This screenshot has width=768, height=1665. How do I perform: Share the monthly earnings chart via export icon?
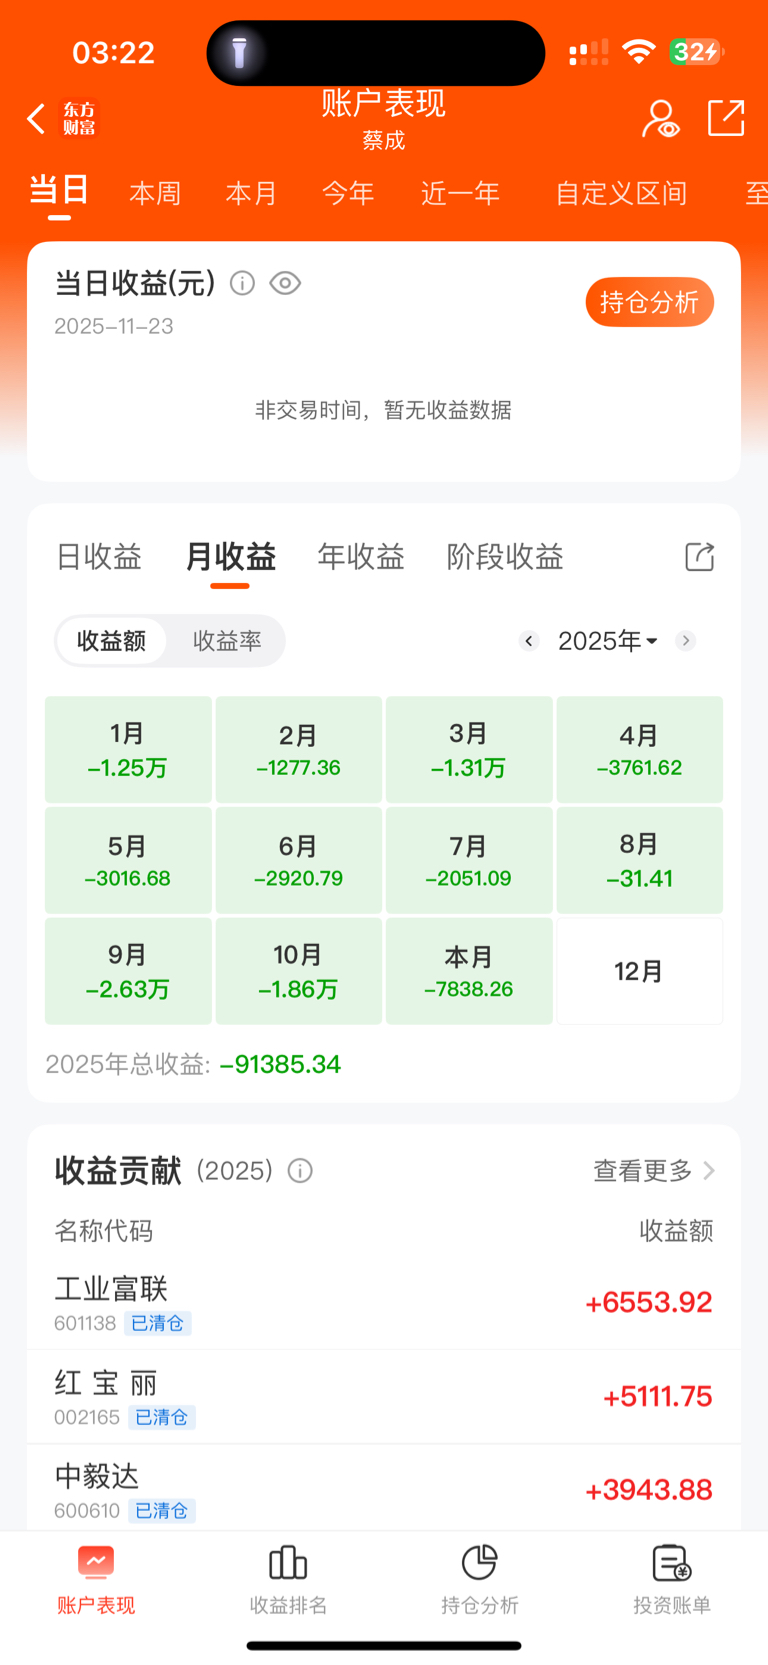pos(700,557)
